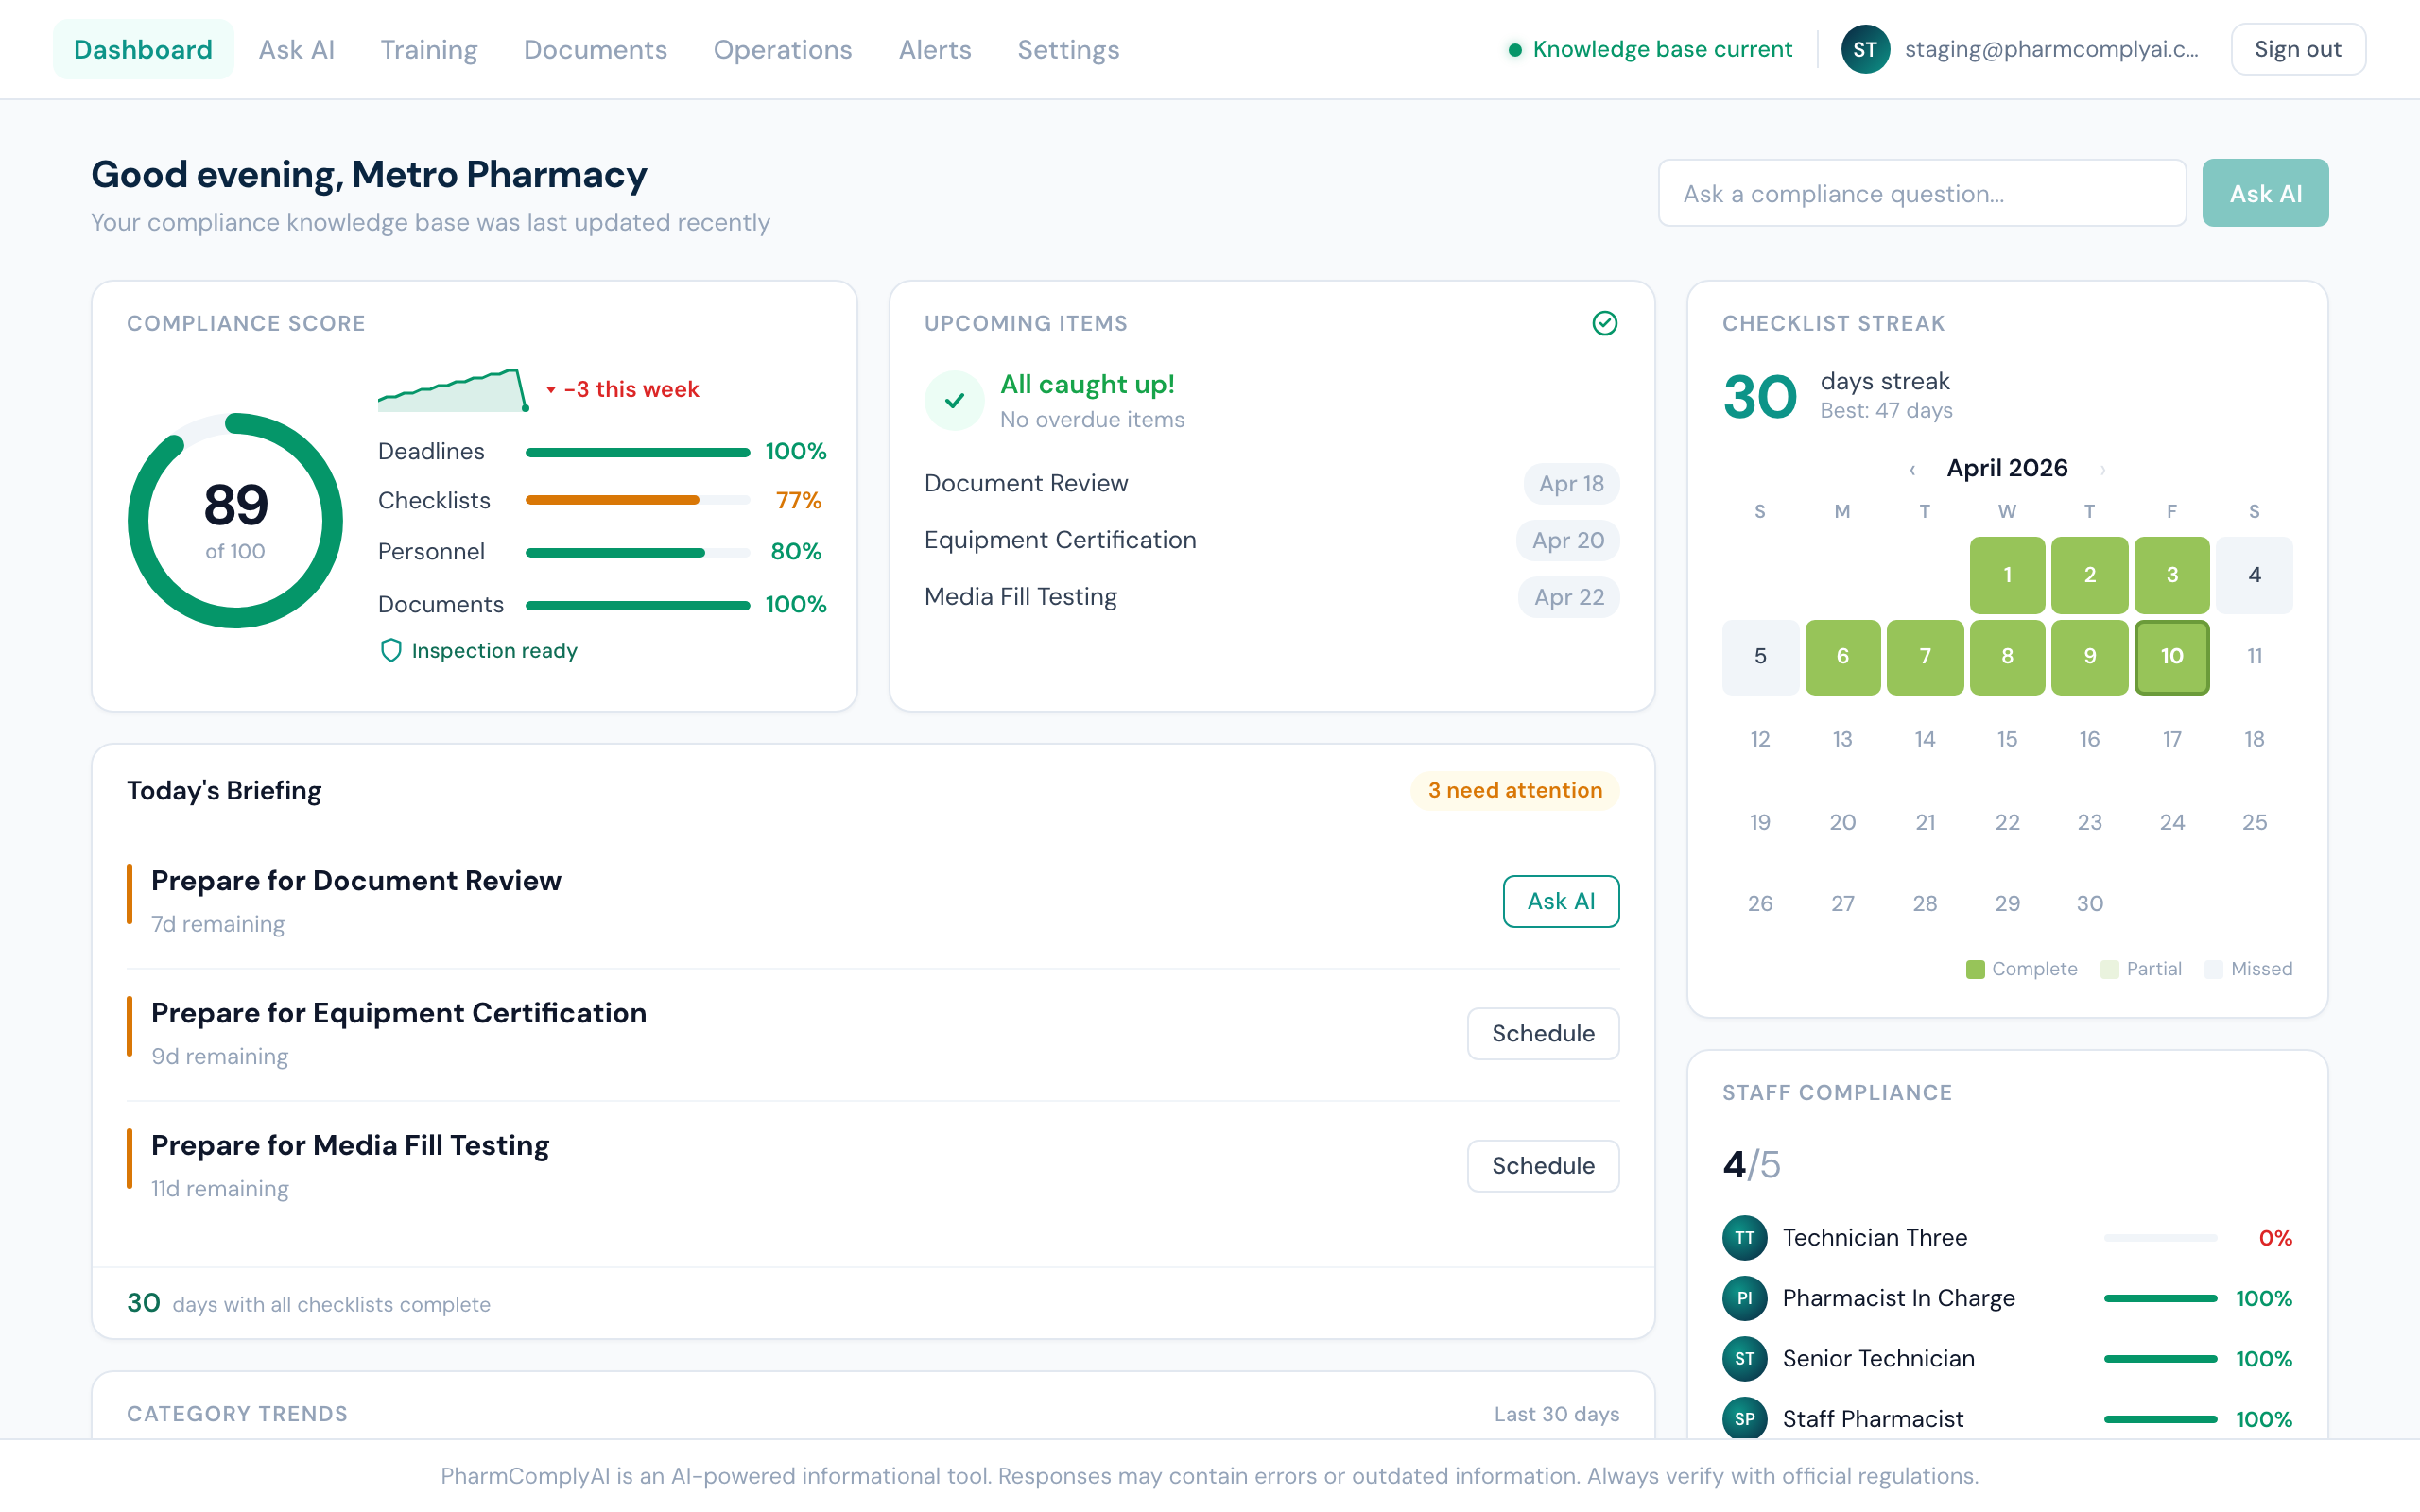Click the green checkmark icon in Upcoming Items header

[1604, 323]
